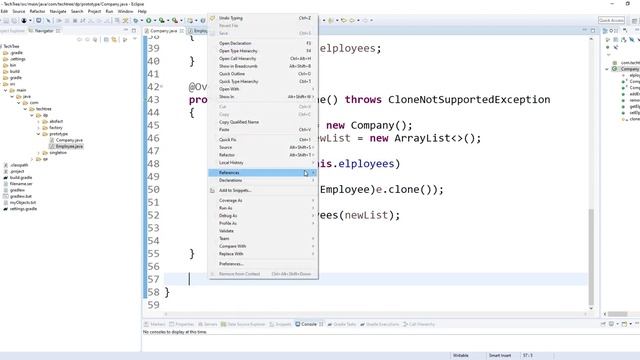Image resolution: width=640 pixels, height=360 pixels.
Task: Expand the singleton folder in Navigator
Action: 38,153
